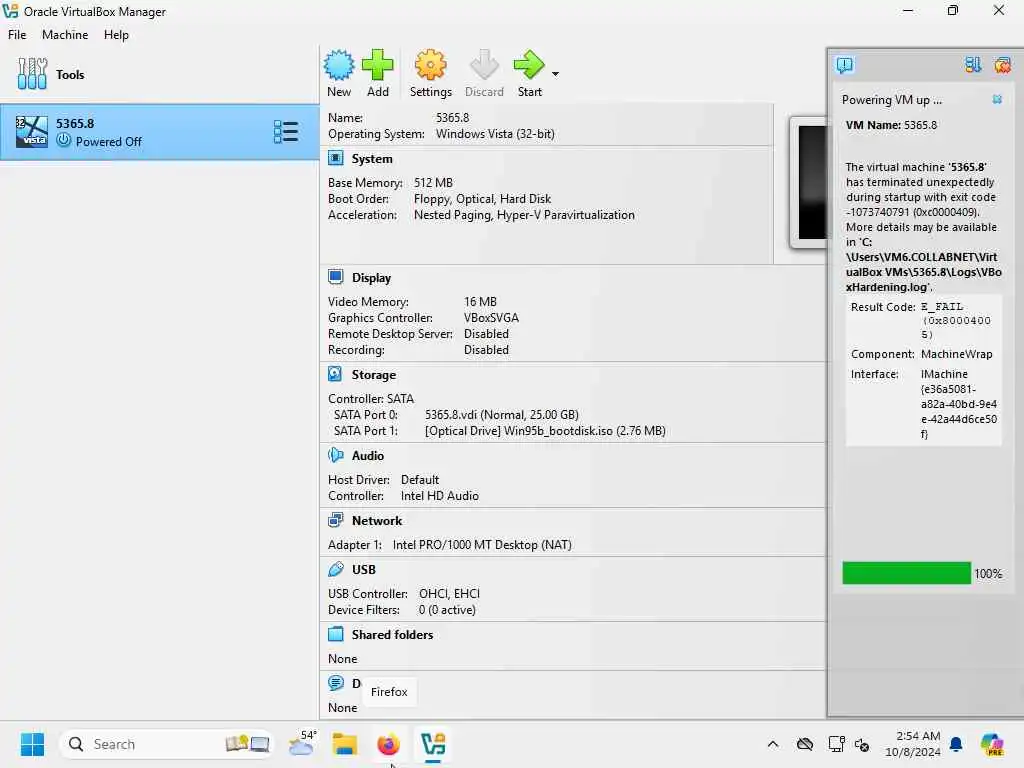This screenshot has width=1024, height=768.
Task: Open the Copilot icon in taskbar
Action: point(991,744)
